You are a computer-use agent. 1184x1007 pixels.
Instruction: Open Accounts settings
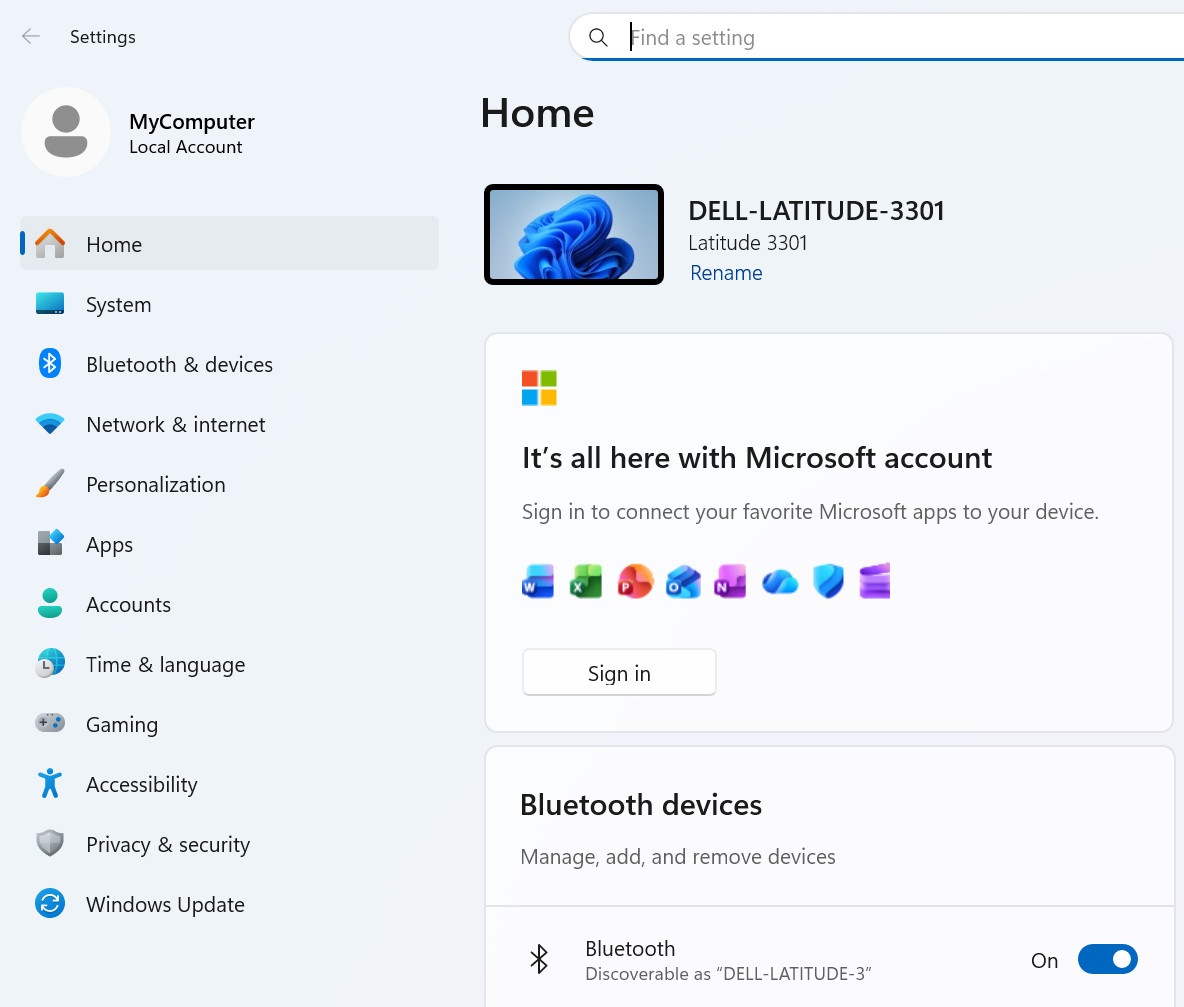coord(229,604)
